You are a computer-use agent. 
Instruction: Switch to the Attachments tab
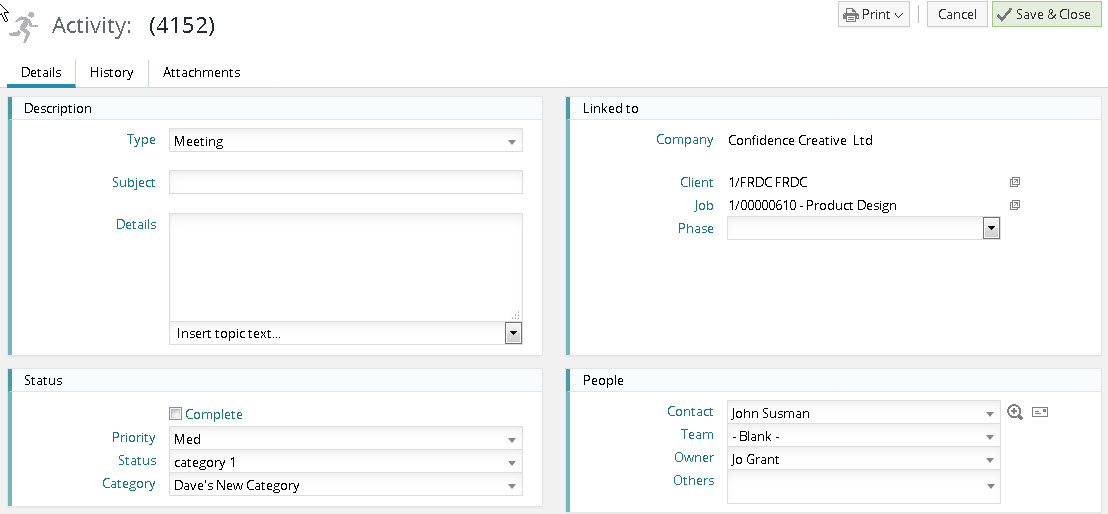click(x=201, y=72)
